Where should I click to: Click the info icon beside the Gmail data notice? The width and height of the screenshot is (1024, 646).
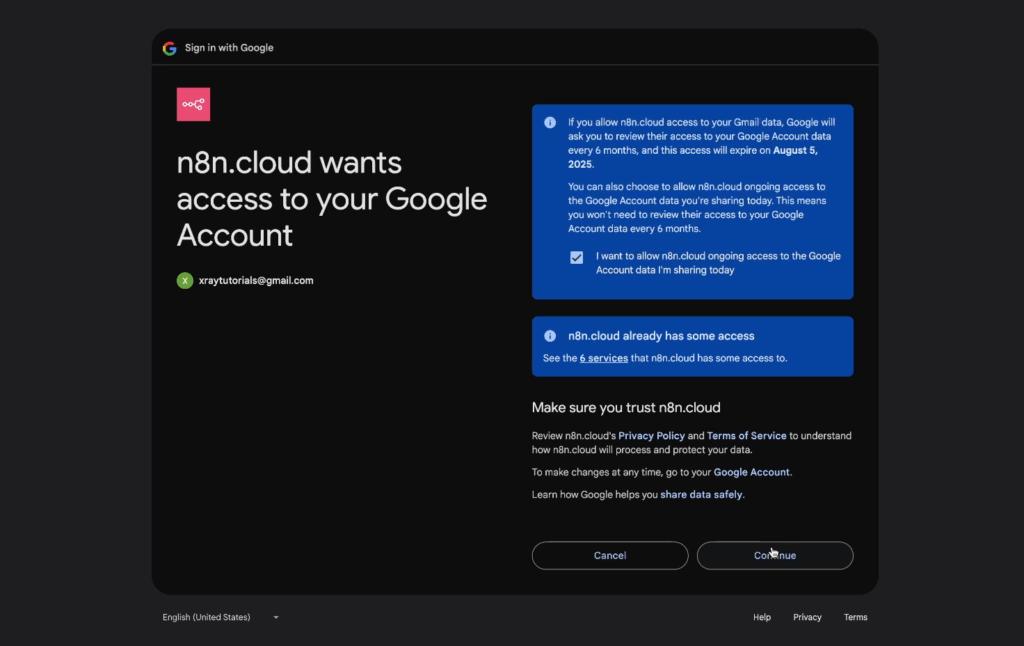(550, 123)
